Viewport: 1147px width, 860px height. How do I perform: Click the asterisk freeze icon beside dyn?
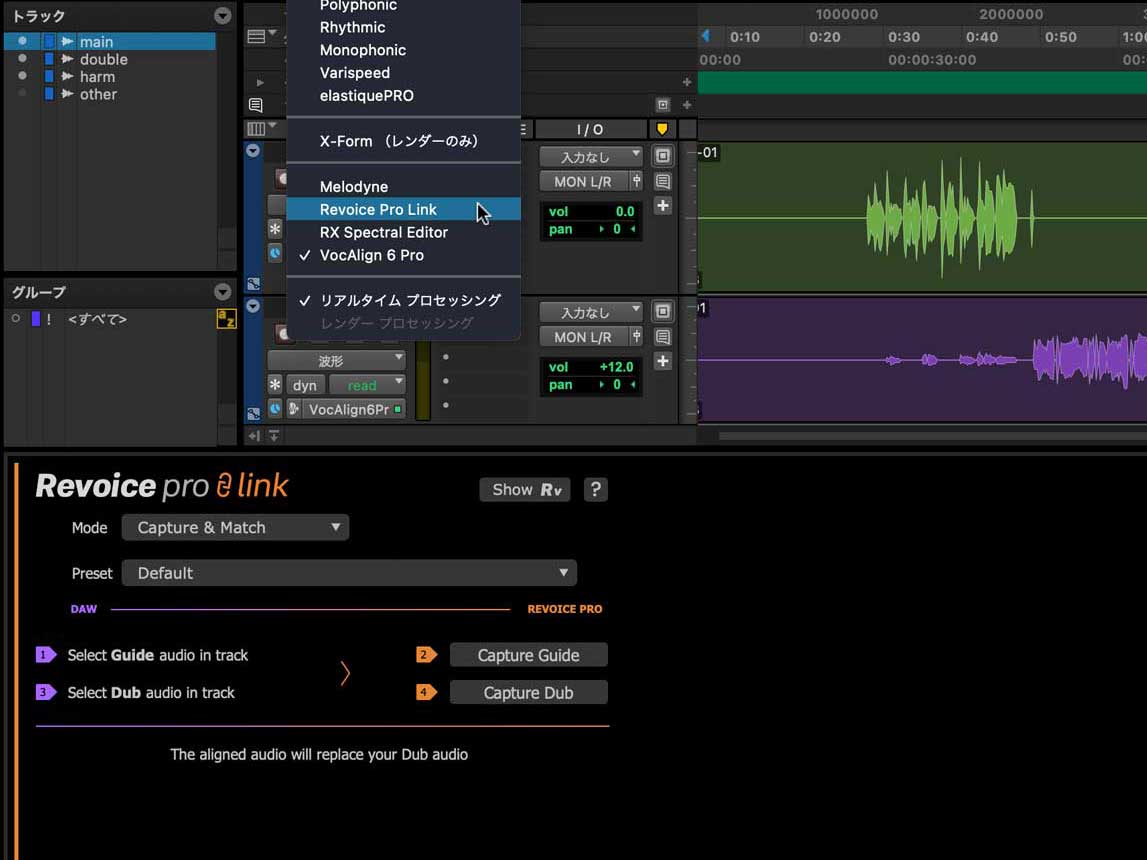click(x=275, y=385)
